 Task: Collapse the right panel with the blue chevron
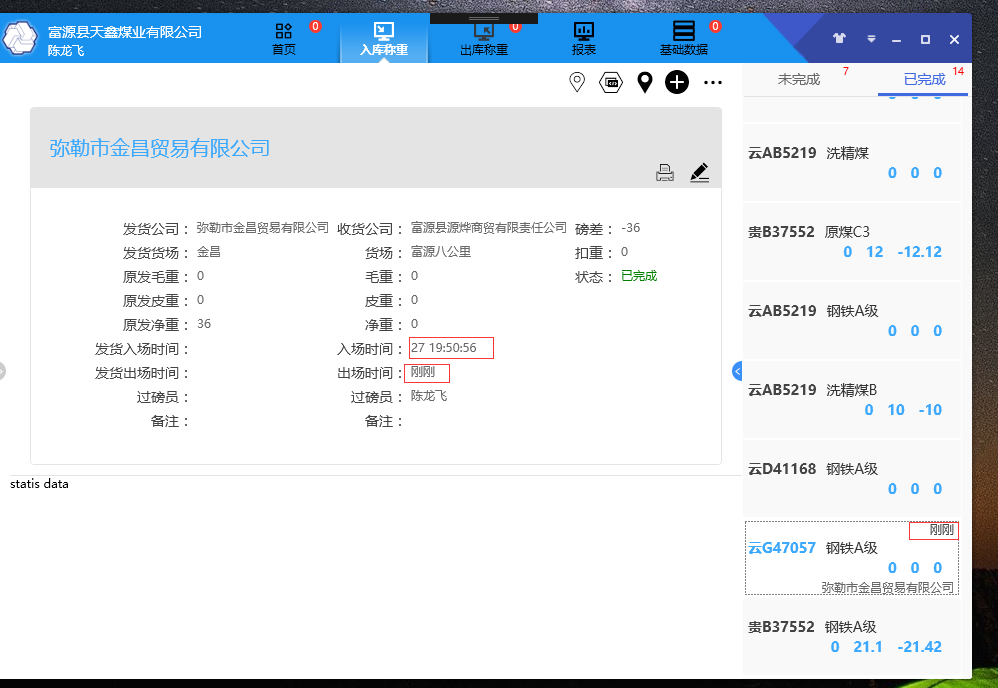coord(737,370)
